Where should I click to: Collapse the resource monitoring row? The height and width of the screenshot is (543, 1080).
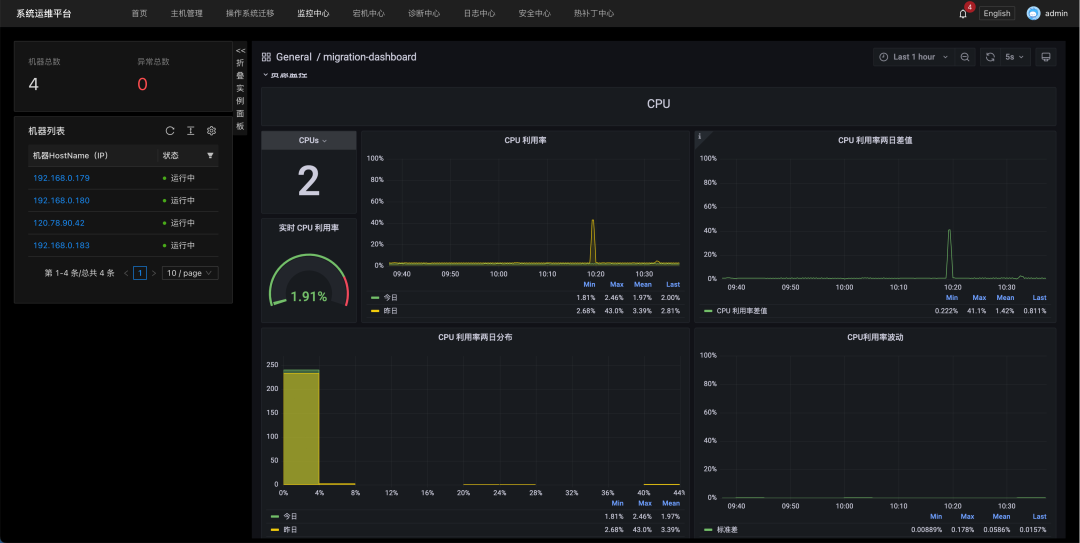[285, 75]
